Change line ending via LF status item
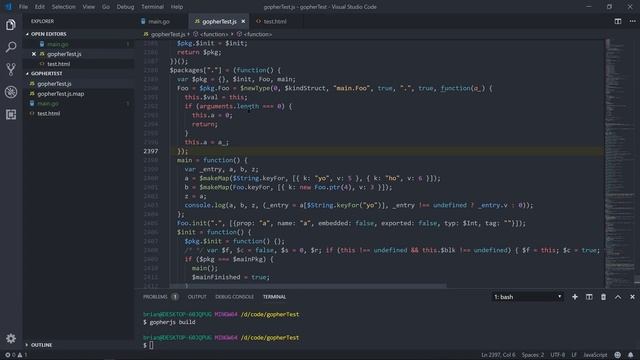Viewport: 640px width, 360px height. [574, 355]
